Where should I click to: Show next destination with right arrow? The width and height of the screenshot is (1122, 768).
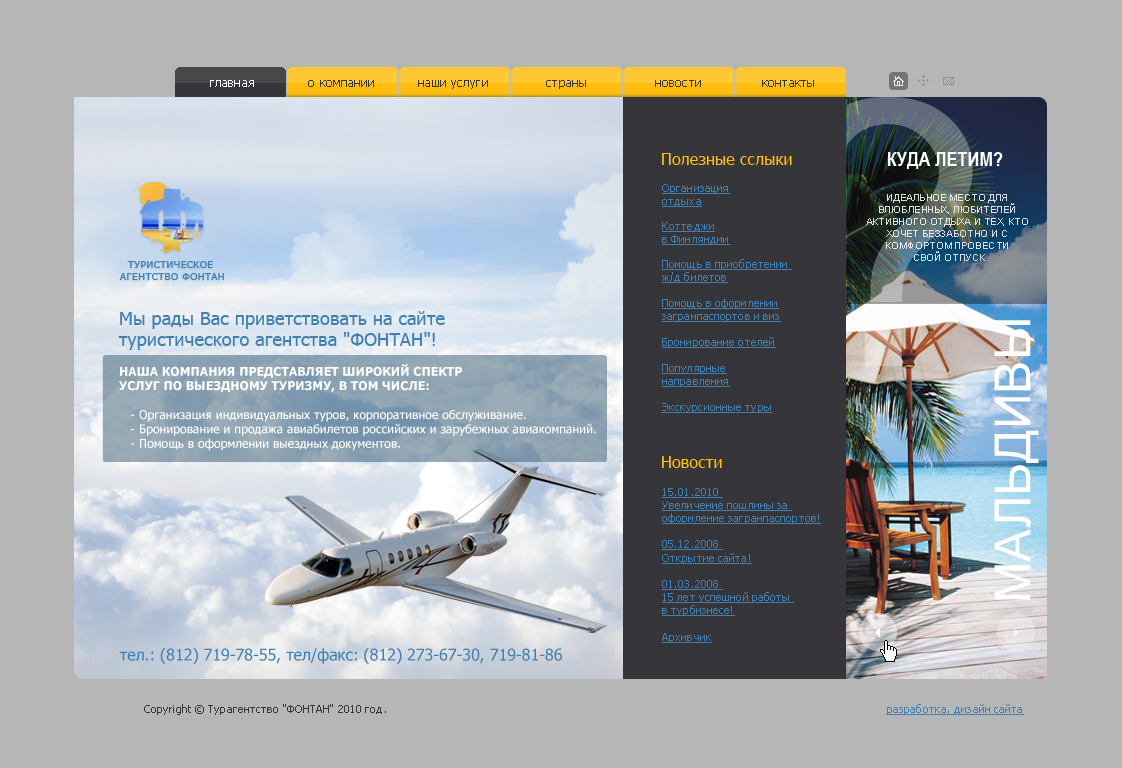pyautogui.click(x=1015, y=632)
